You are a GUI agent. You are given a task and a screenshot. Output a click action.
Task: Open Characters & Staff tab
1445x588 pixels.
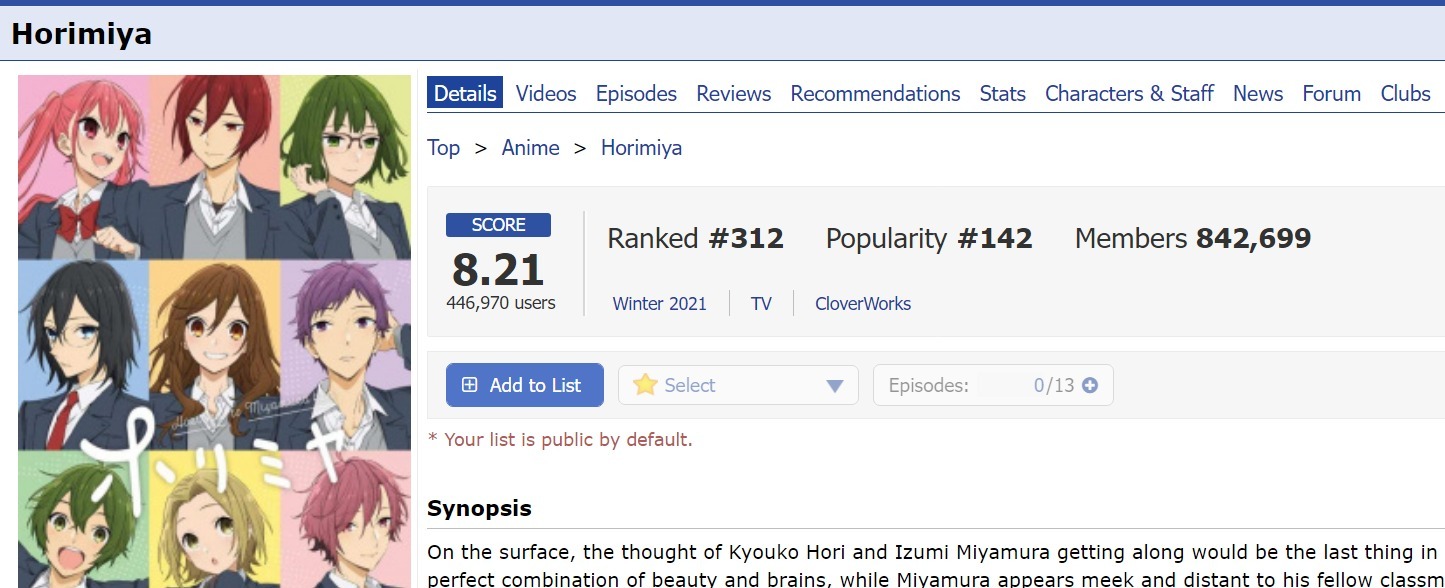1129,94
